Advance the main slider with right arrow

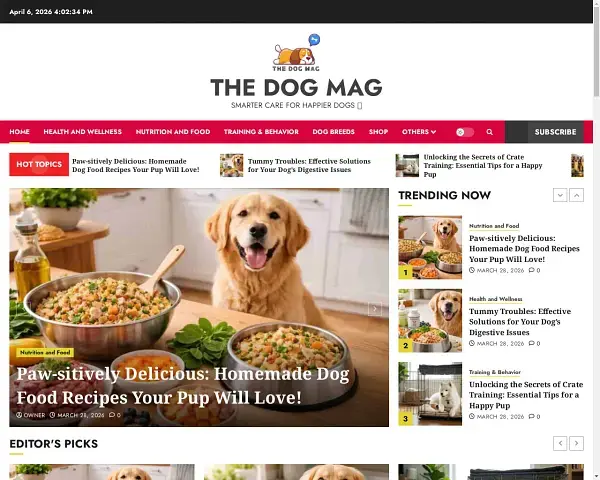click(x=375, y=309)
